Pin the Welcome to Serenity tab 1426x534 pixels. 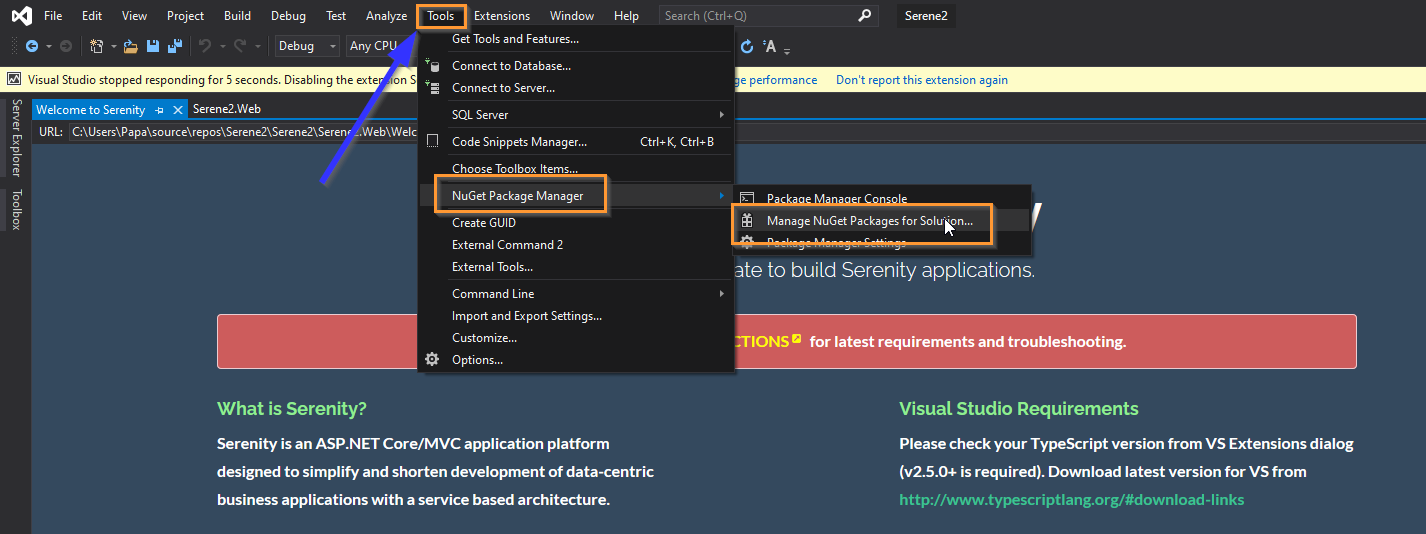tap(159, 110)
